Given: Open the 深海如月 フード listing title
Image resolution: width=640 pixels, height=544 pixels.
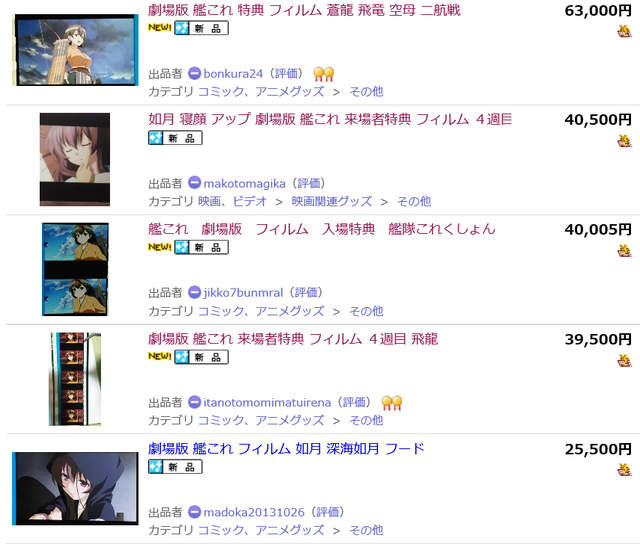Looking at the screenshot, I should coord(286,449).
